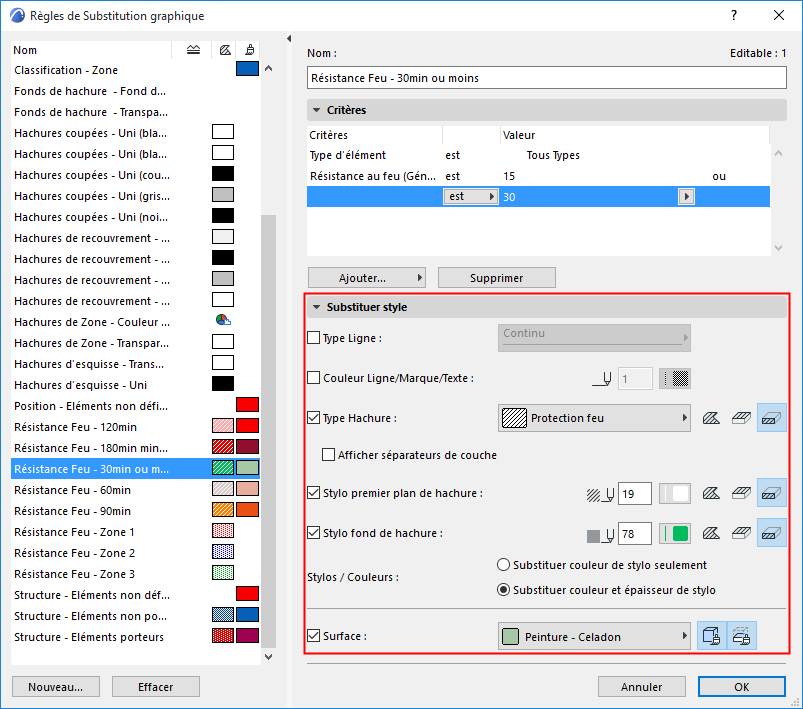Enable Couleur Ligne/Marque/Texte checkbox
This screenshot has height=709, width=803.
click(x=313, y=378)
